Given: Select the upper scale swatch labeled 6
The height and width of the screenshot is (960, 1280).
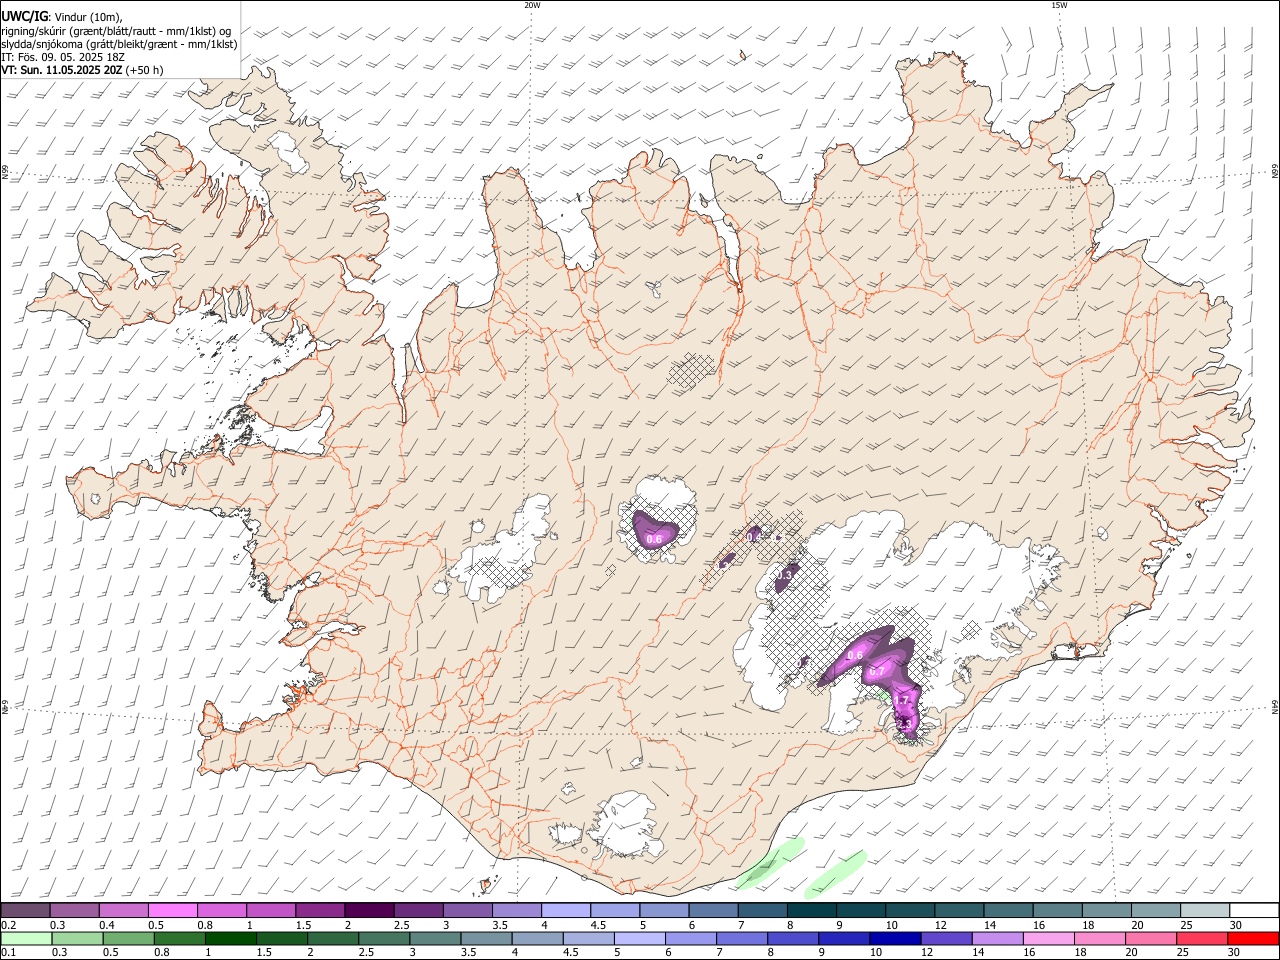Looking at the screenshot, I should [x=714, y=910].
